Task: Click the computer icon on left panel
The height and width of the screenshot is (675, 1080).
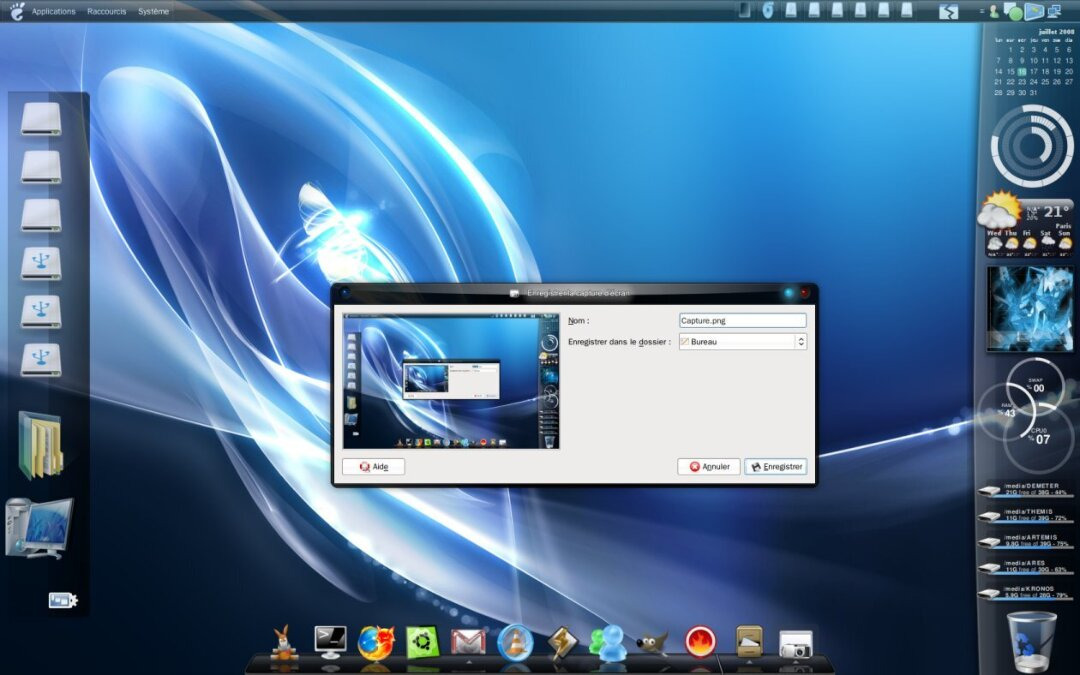Action: pyautogui.click(x=40, y=526)
